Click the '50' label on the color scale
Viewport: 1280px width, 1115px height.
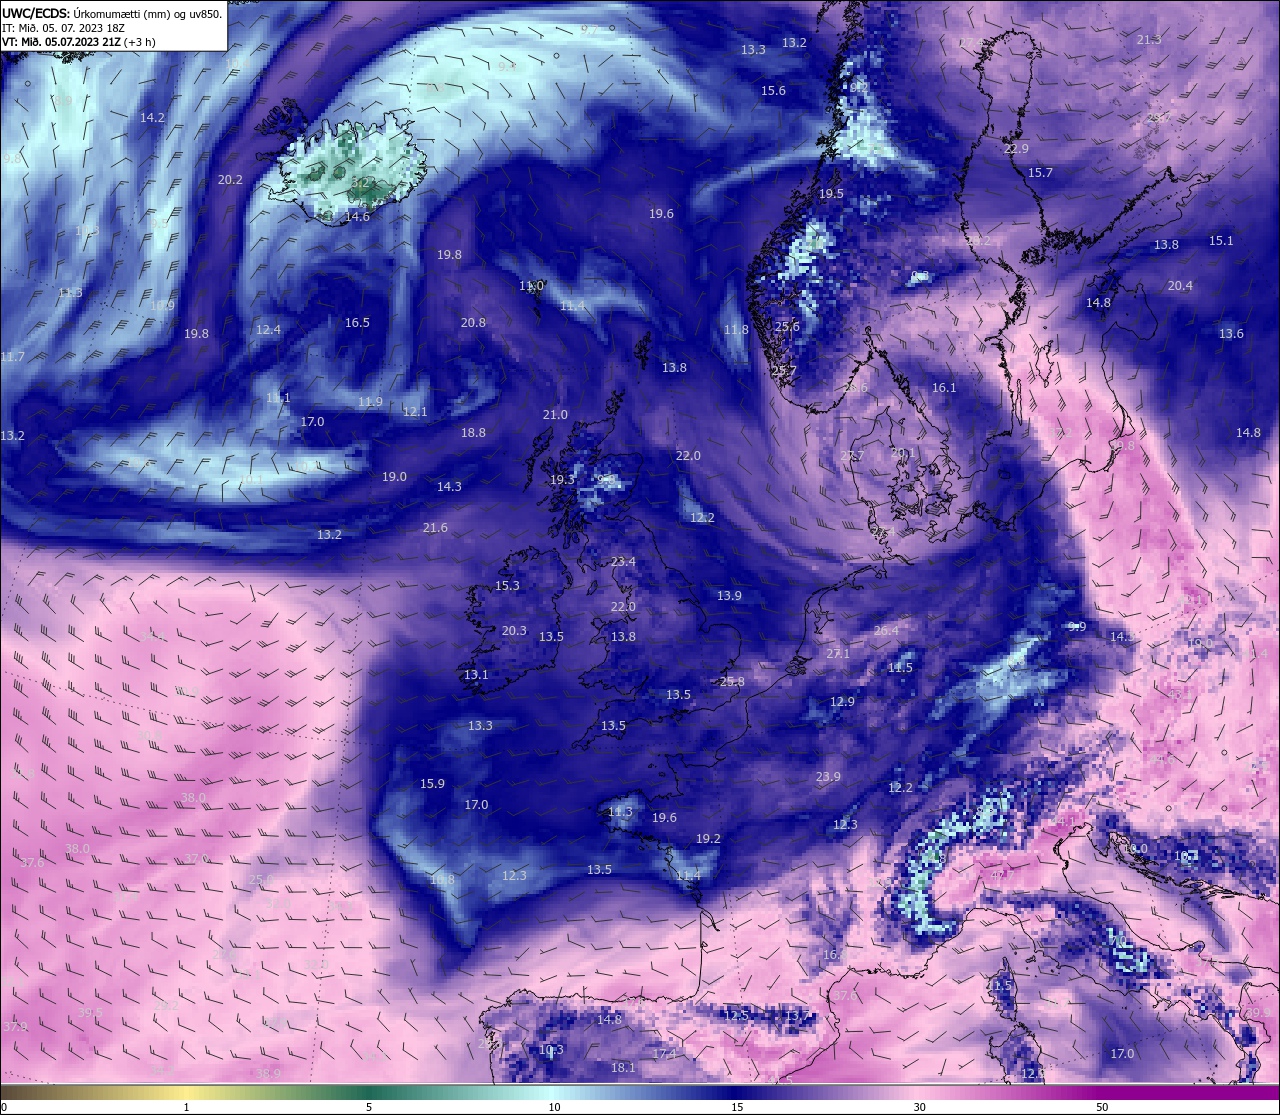click(x=1101, y=1107)
